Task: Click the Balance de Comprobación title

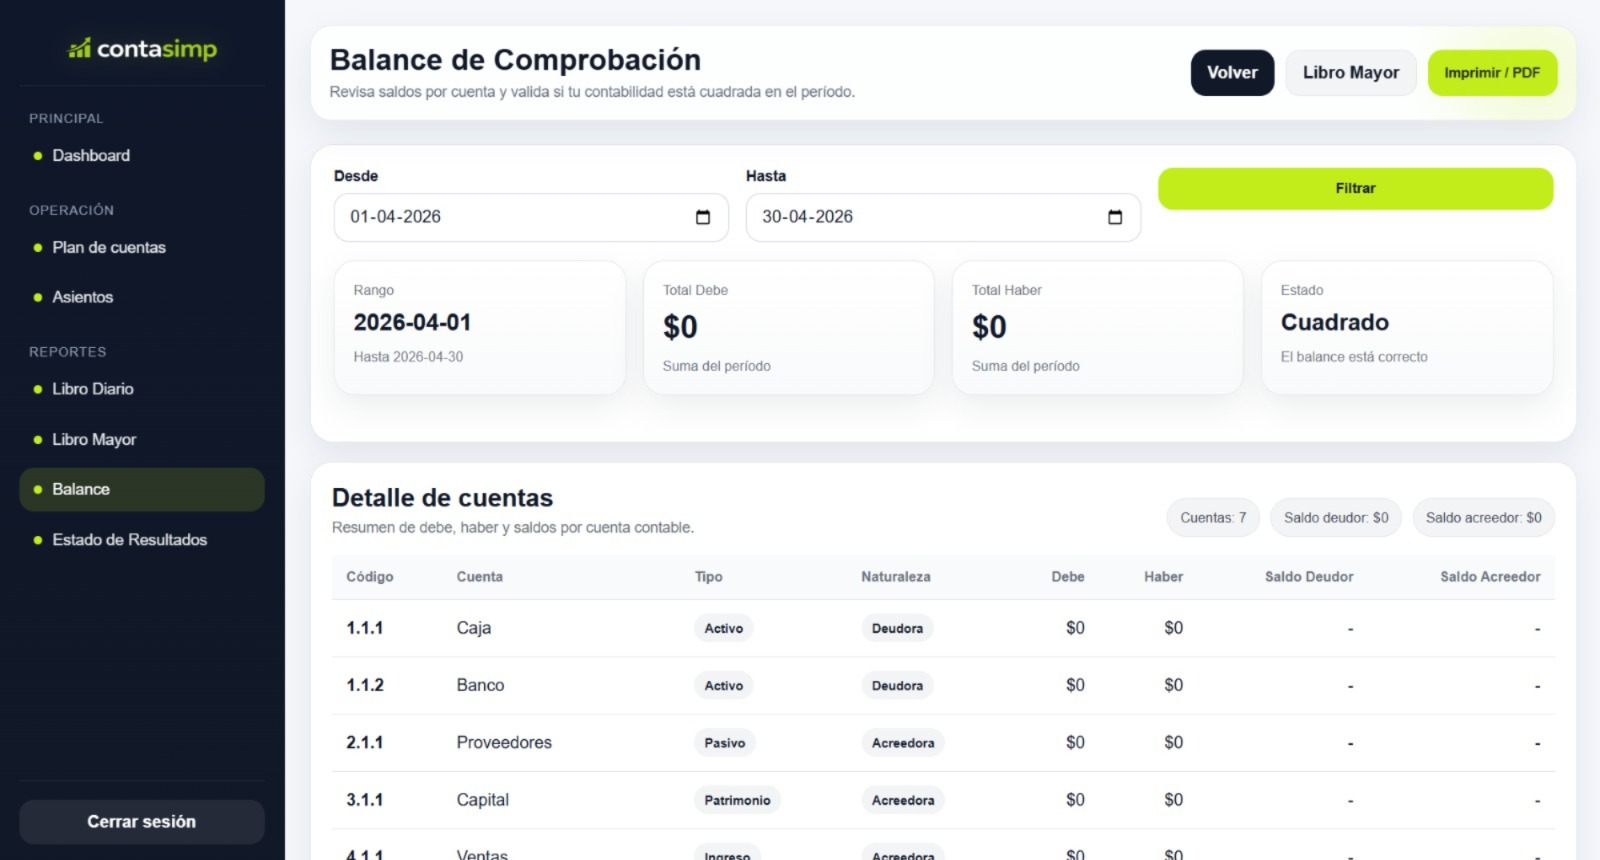Action: 515,60
